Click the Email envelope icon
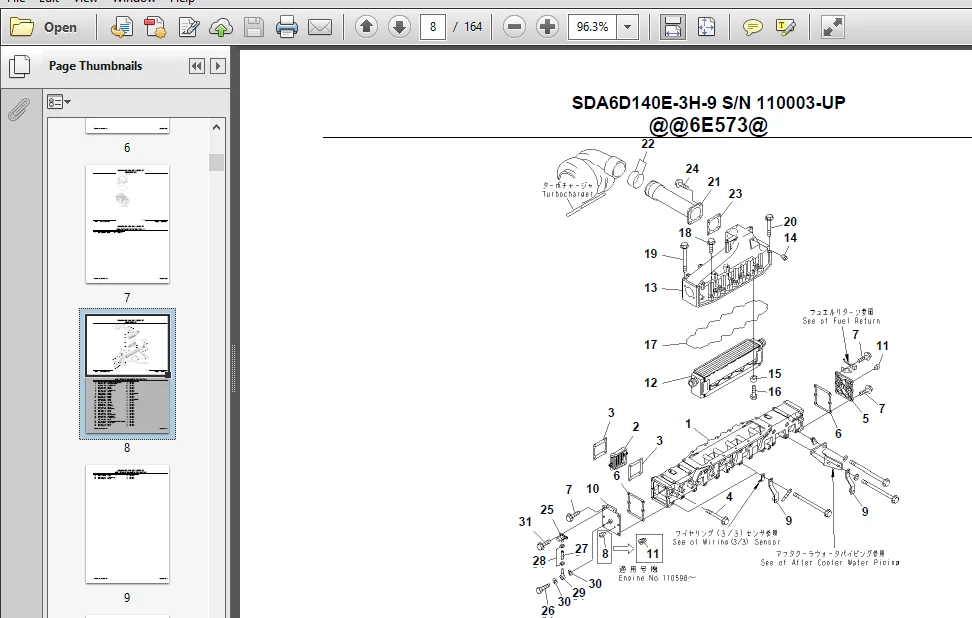The image size is (972, 618). 320,27
